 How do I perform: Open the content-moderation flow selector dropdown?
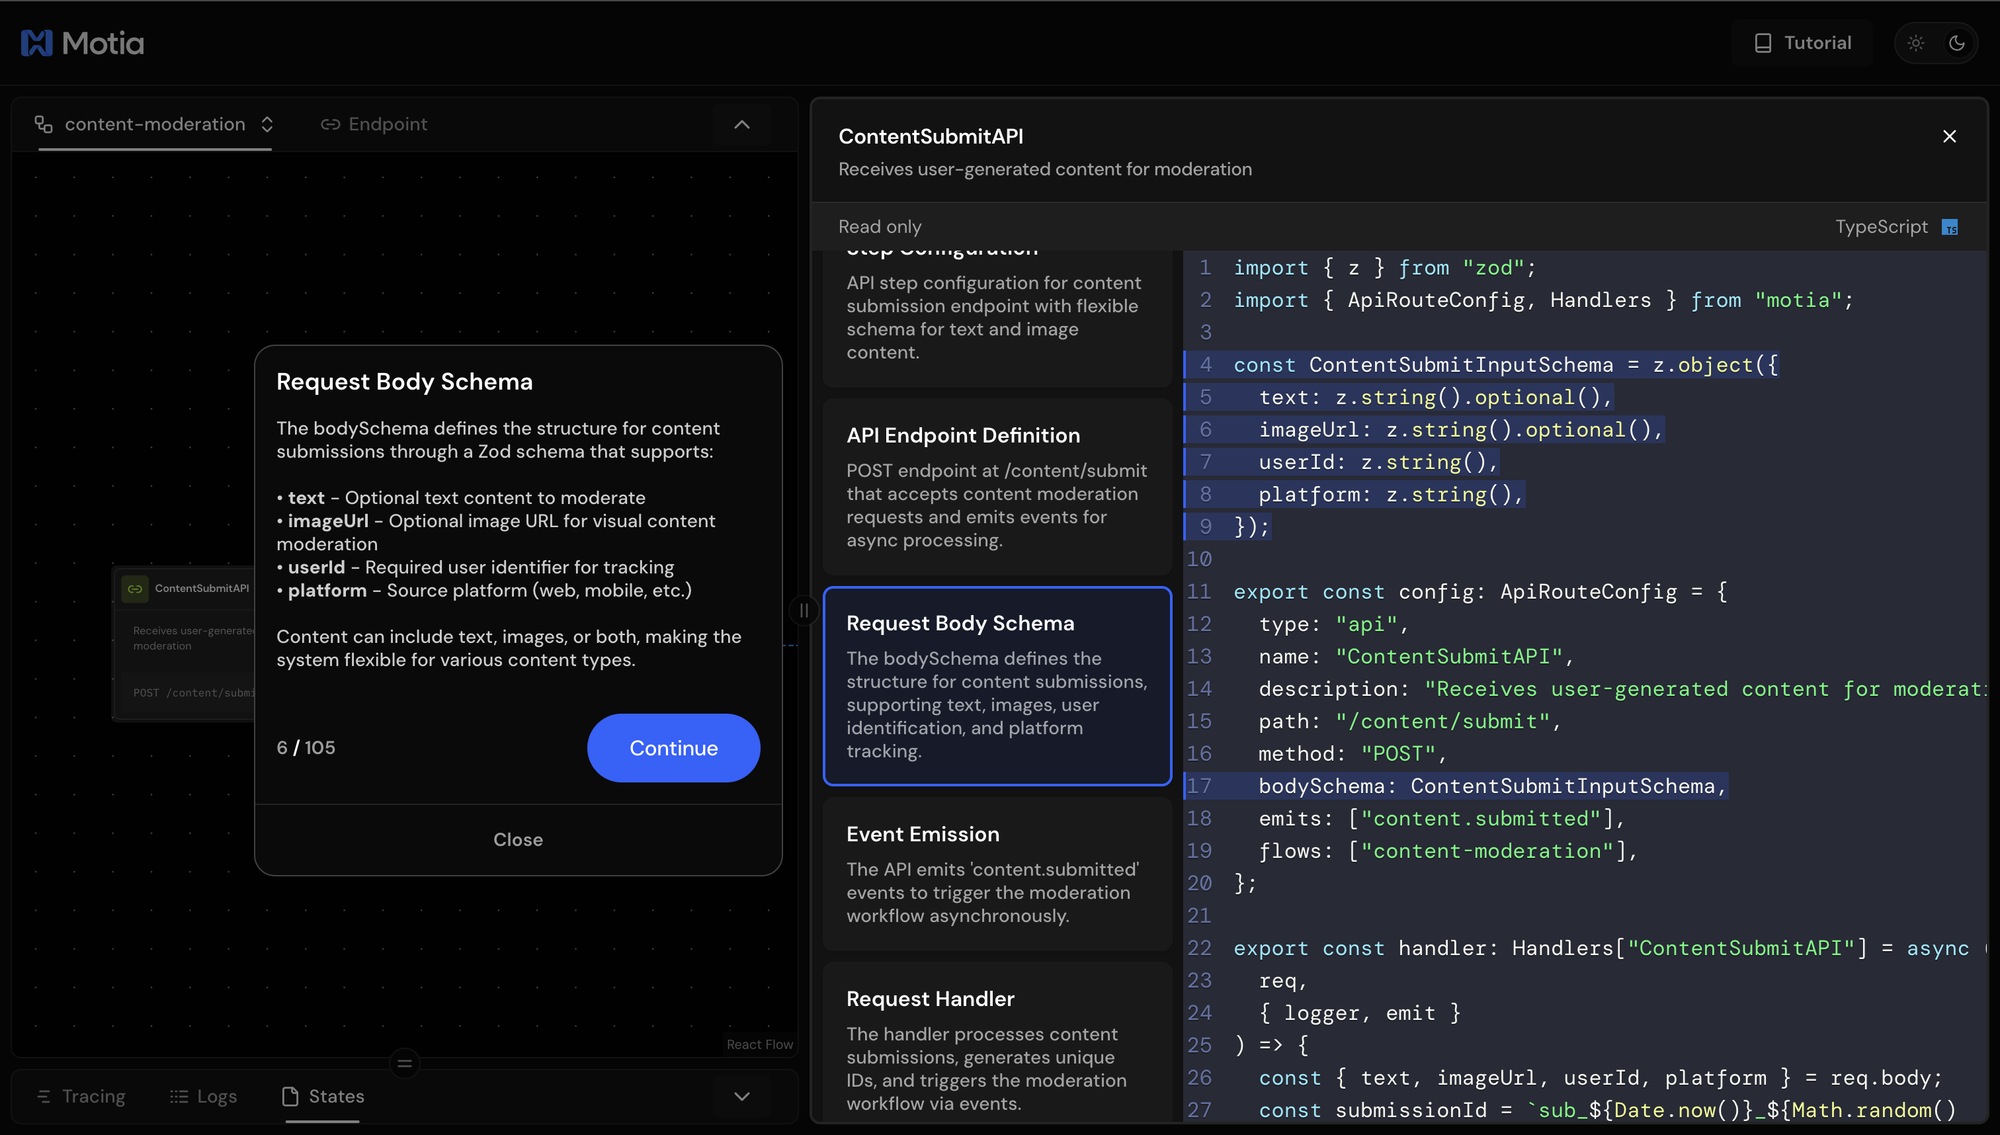pyautogui.click(x=267, y=124)
